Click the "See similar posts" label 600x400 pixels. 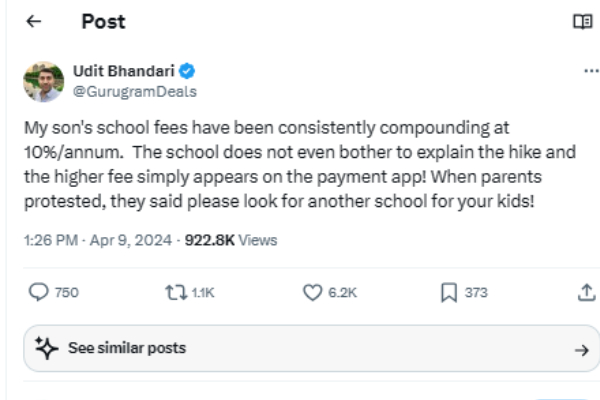tap(126, 348)
